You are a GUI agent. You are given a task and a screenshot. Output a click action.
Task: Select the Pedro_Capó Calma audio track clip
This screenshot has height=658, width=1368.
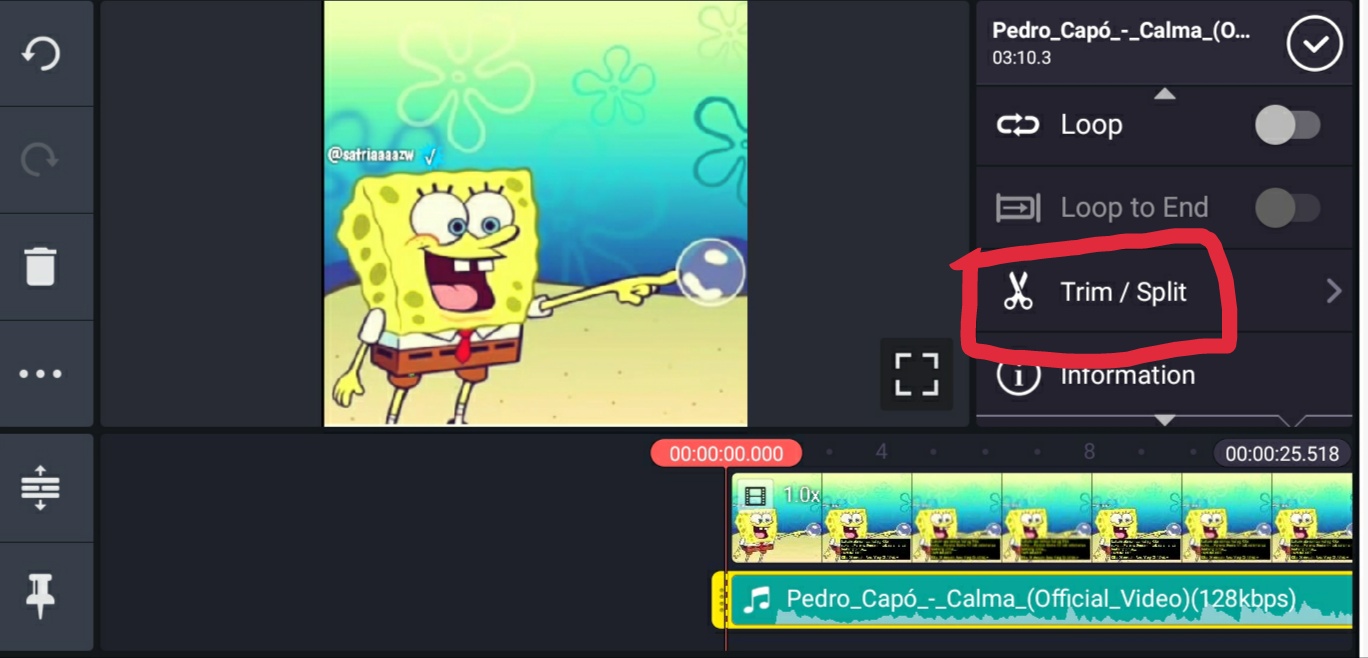1038,600
